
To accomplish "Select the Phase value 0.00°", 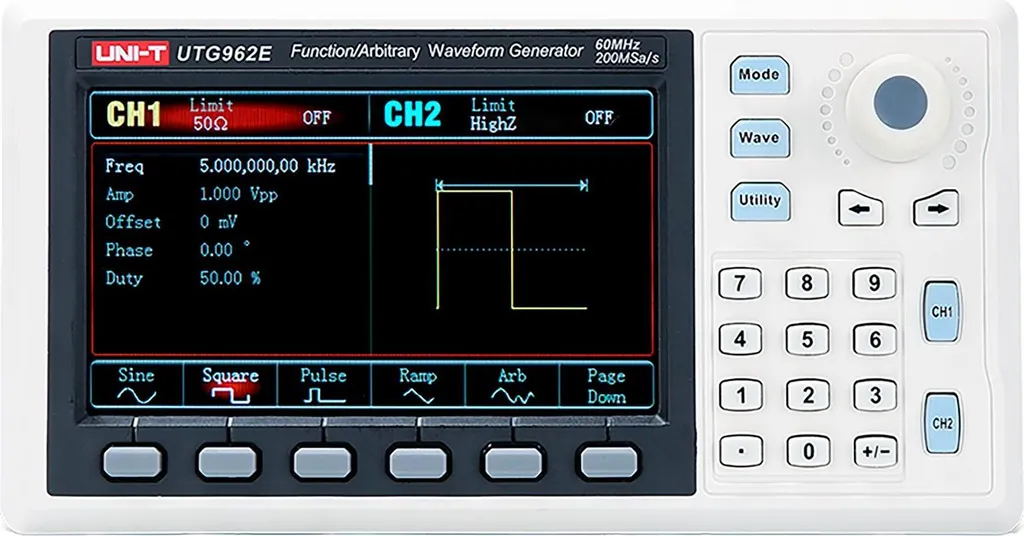I will coord(225,250).
